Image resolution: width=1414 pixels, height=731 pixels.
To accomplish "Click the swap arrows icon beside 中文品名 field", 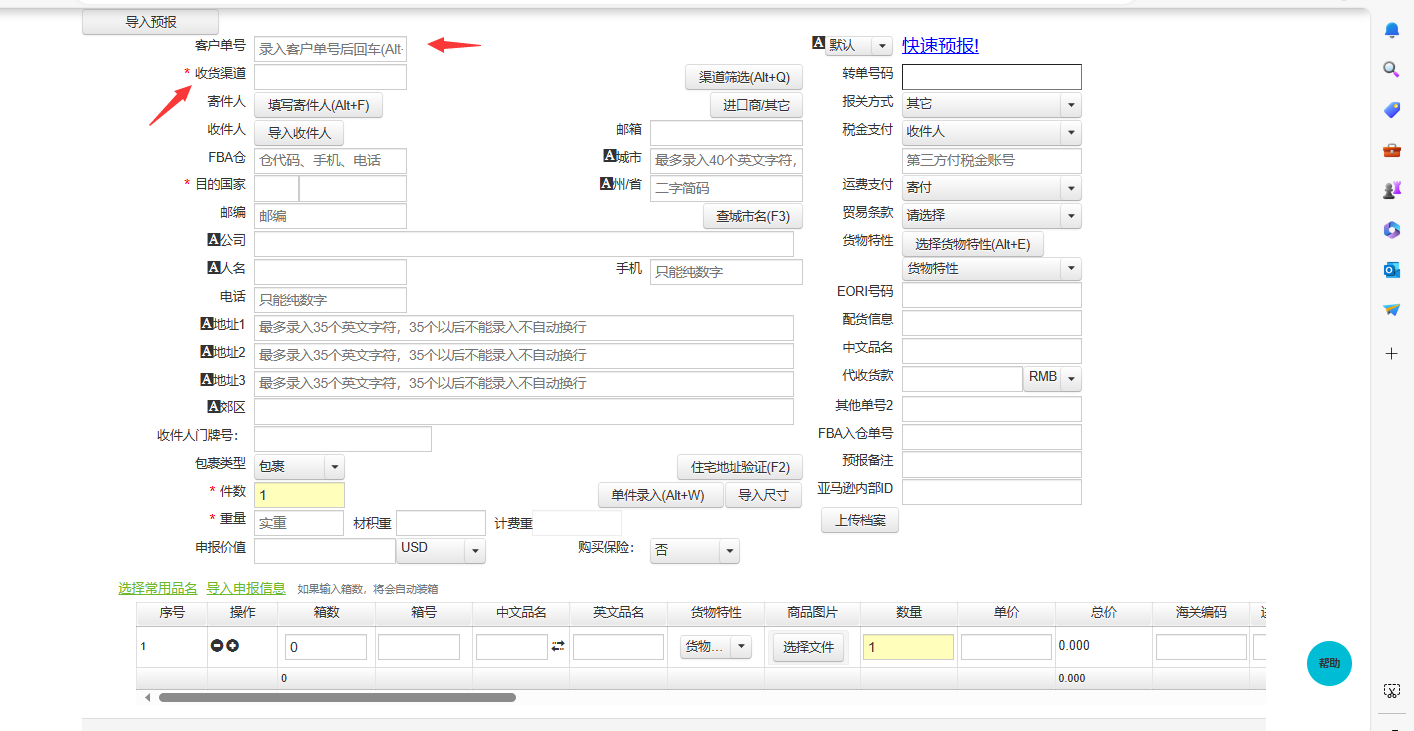I will (560, 646).
